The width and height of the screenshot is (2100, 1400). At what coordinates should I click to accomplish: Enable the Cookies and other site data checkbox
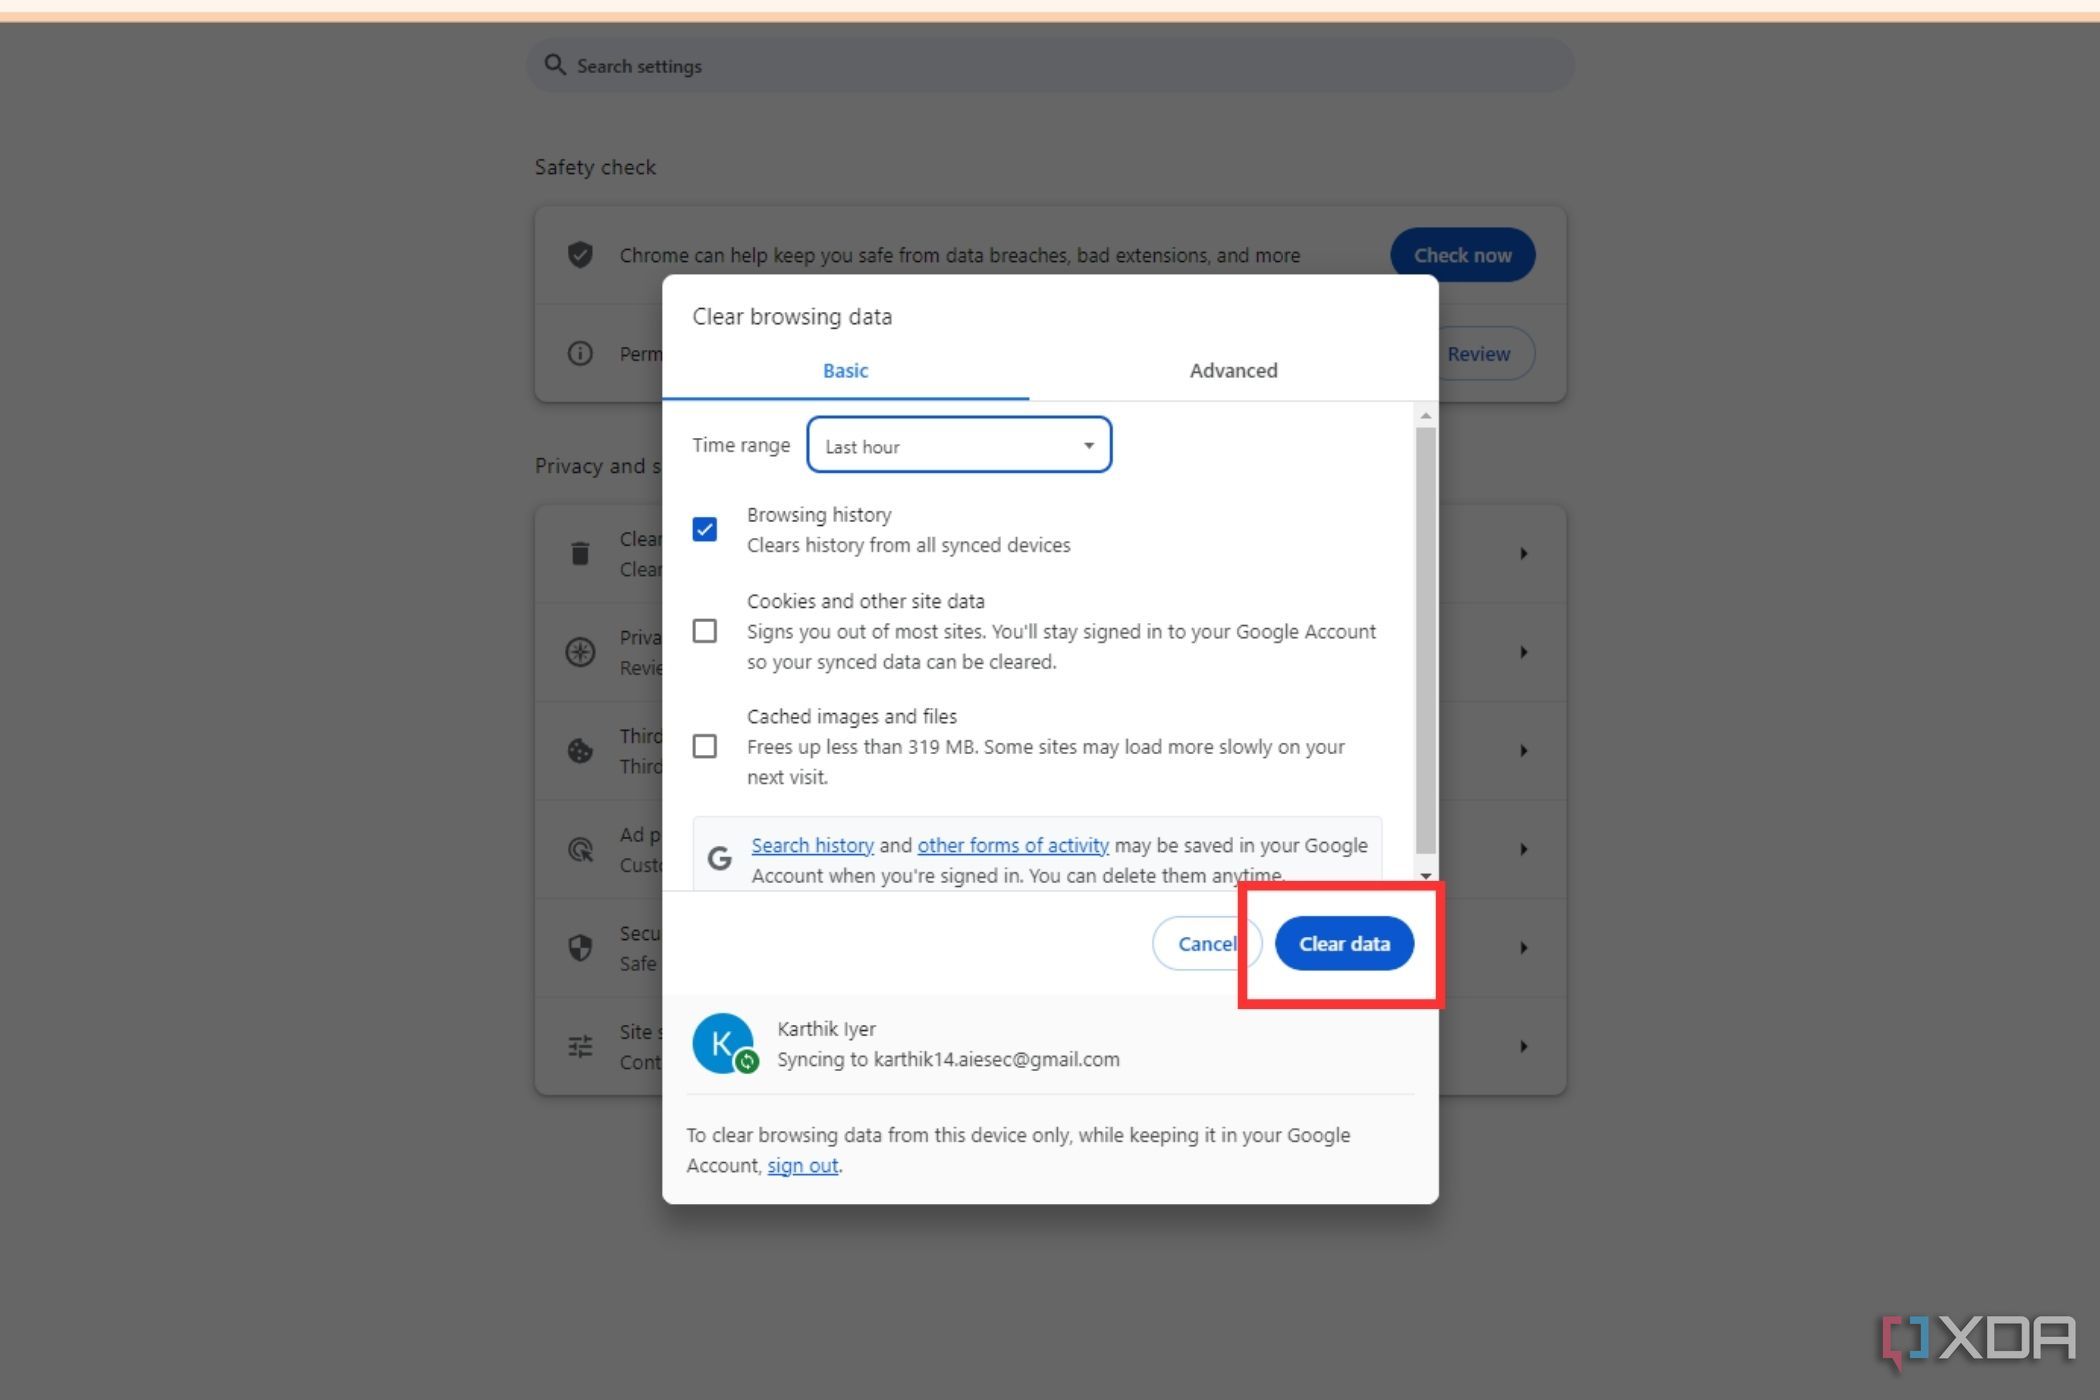coord(703,630)
